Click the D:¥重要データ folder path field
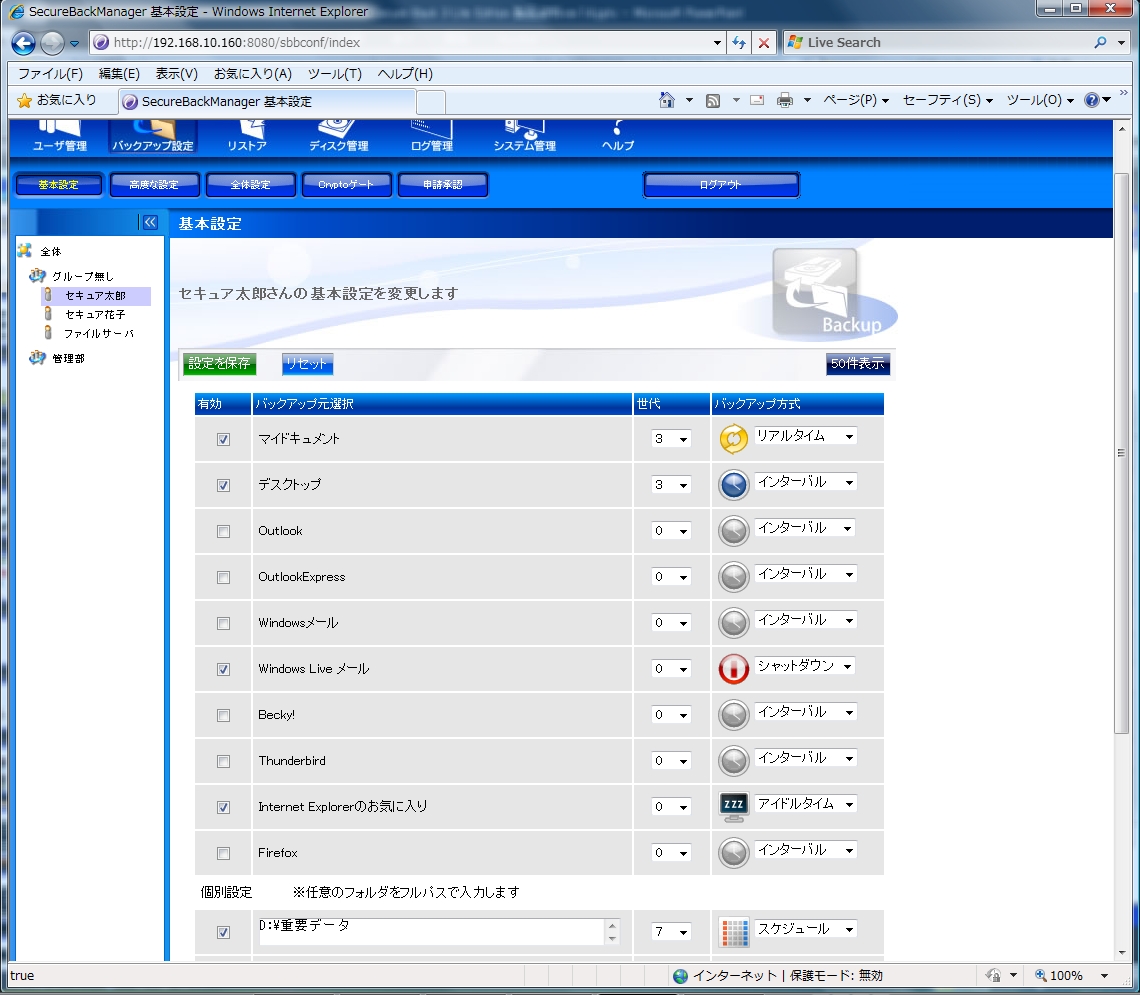Screen dimensions: 1140x995 pyautogui.click(x=431, y=932)
